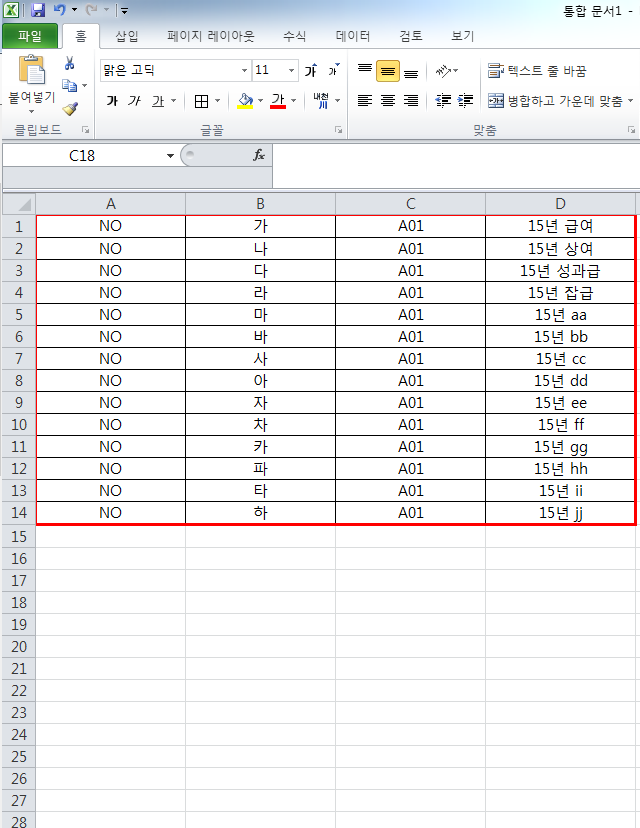Open font color palette arrow
This screenshot has width=640, height=828.
point(294,101)
